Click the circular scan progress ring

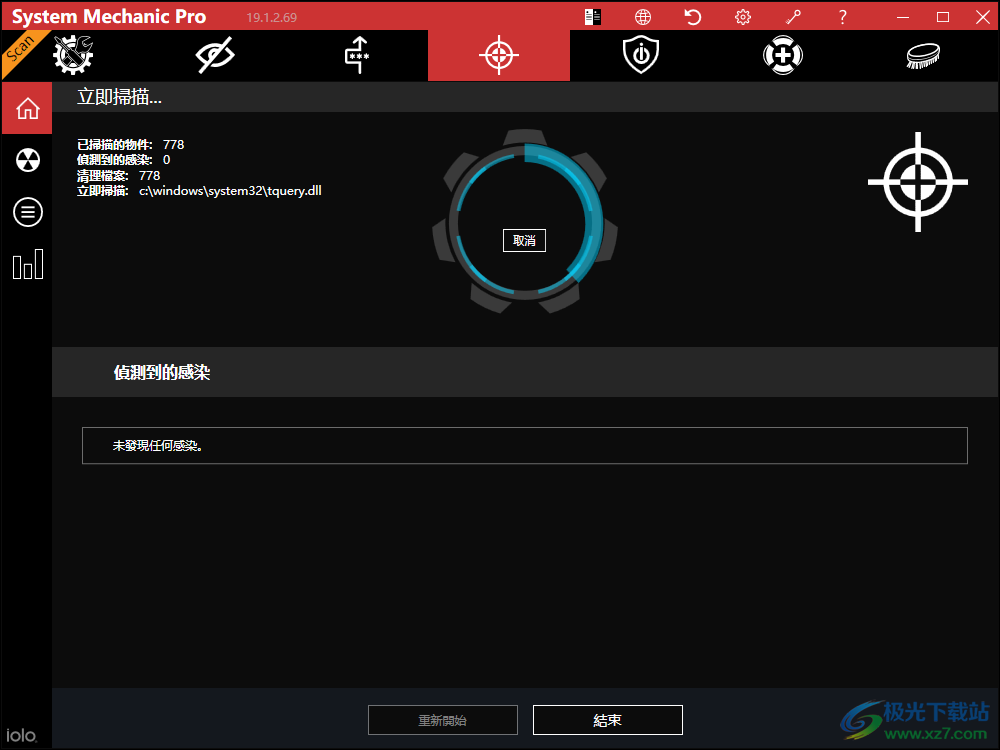525,221
